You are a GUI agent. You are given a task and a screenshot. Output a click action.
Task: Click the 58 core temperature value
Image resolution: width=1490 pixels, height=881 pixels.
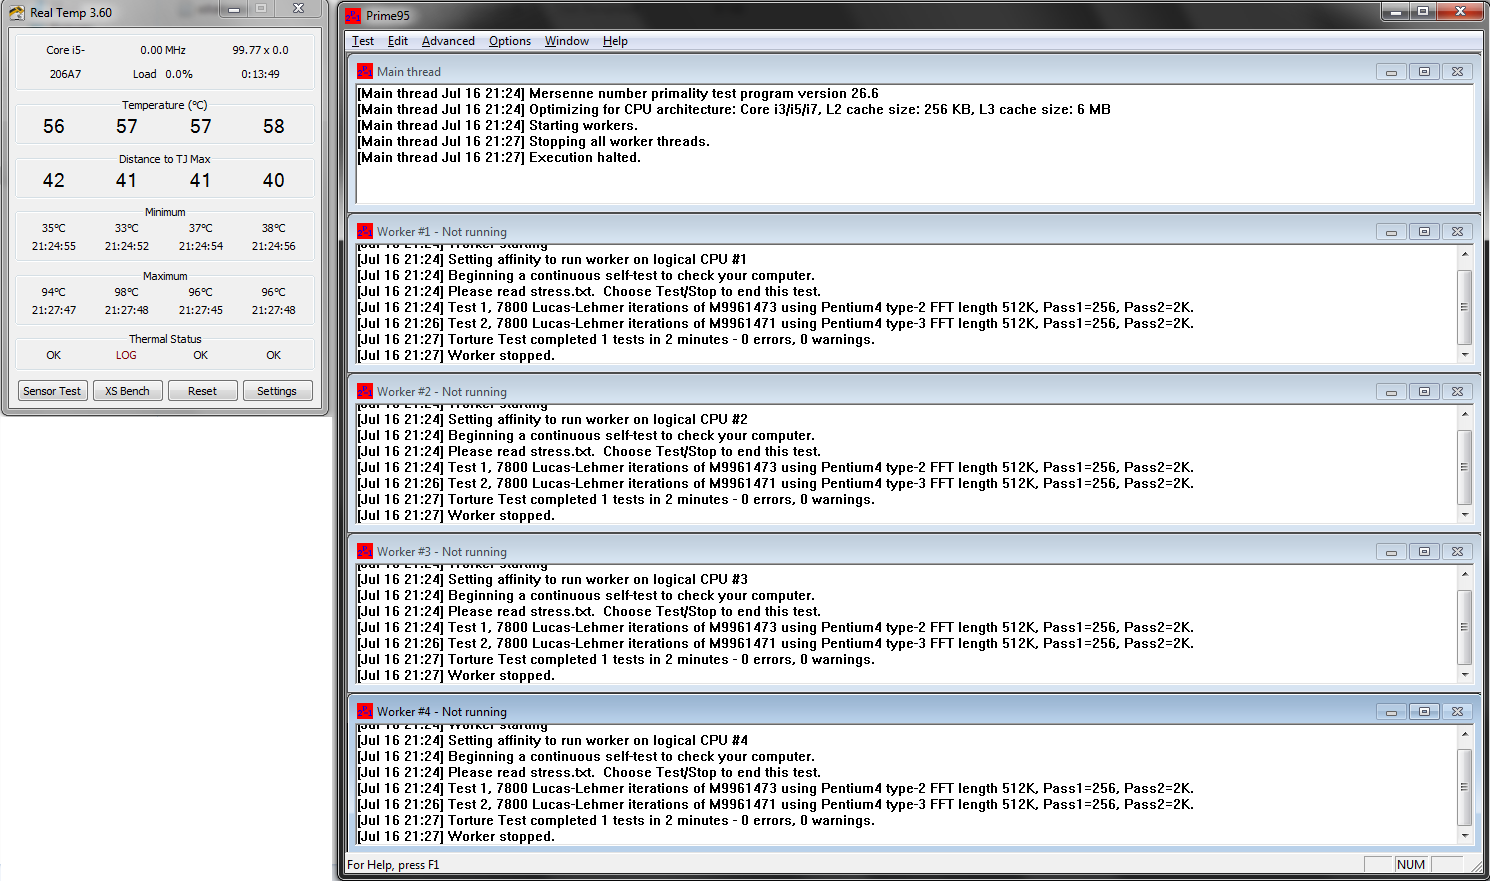tap(274, 126)
